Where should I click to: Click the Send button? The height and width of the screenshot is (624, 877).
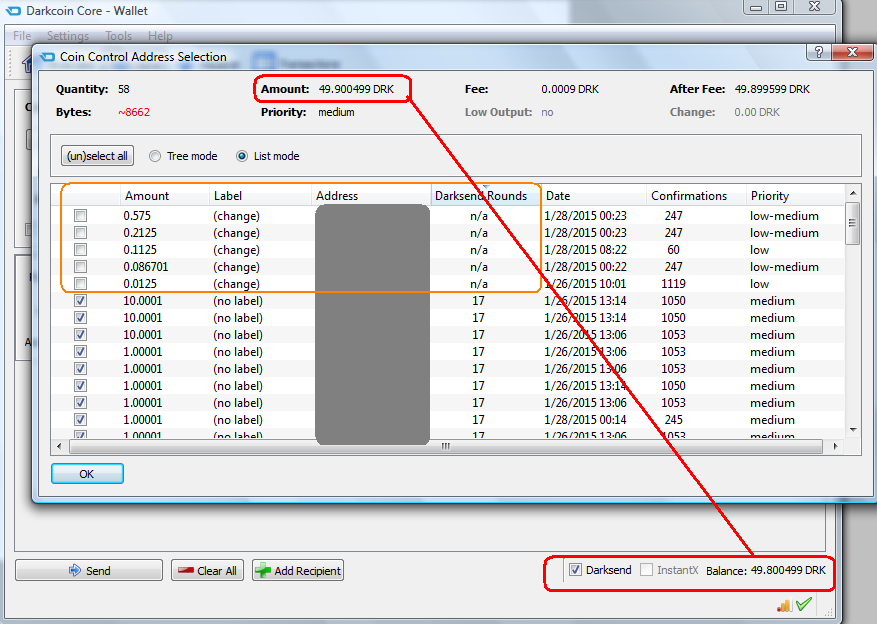click(89, 570)
